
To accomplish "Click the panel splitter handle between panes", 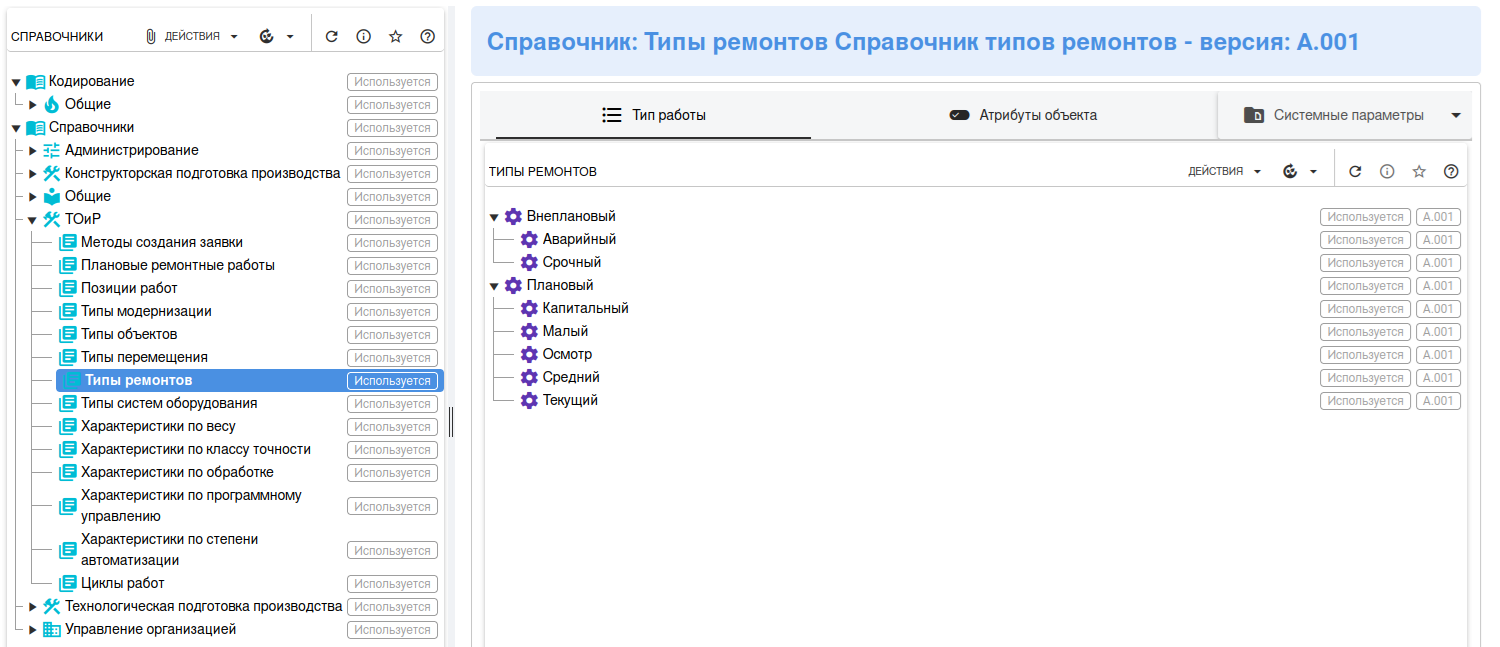I will coord(451,422).
